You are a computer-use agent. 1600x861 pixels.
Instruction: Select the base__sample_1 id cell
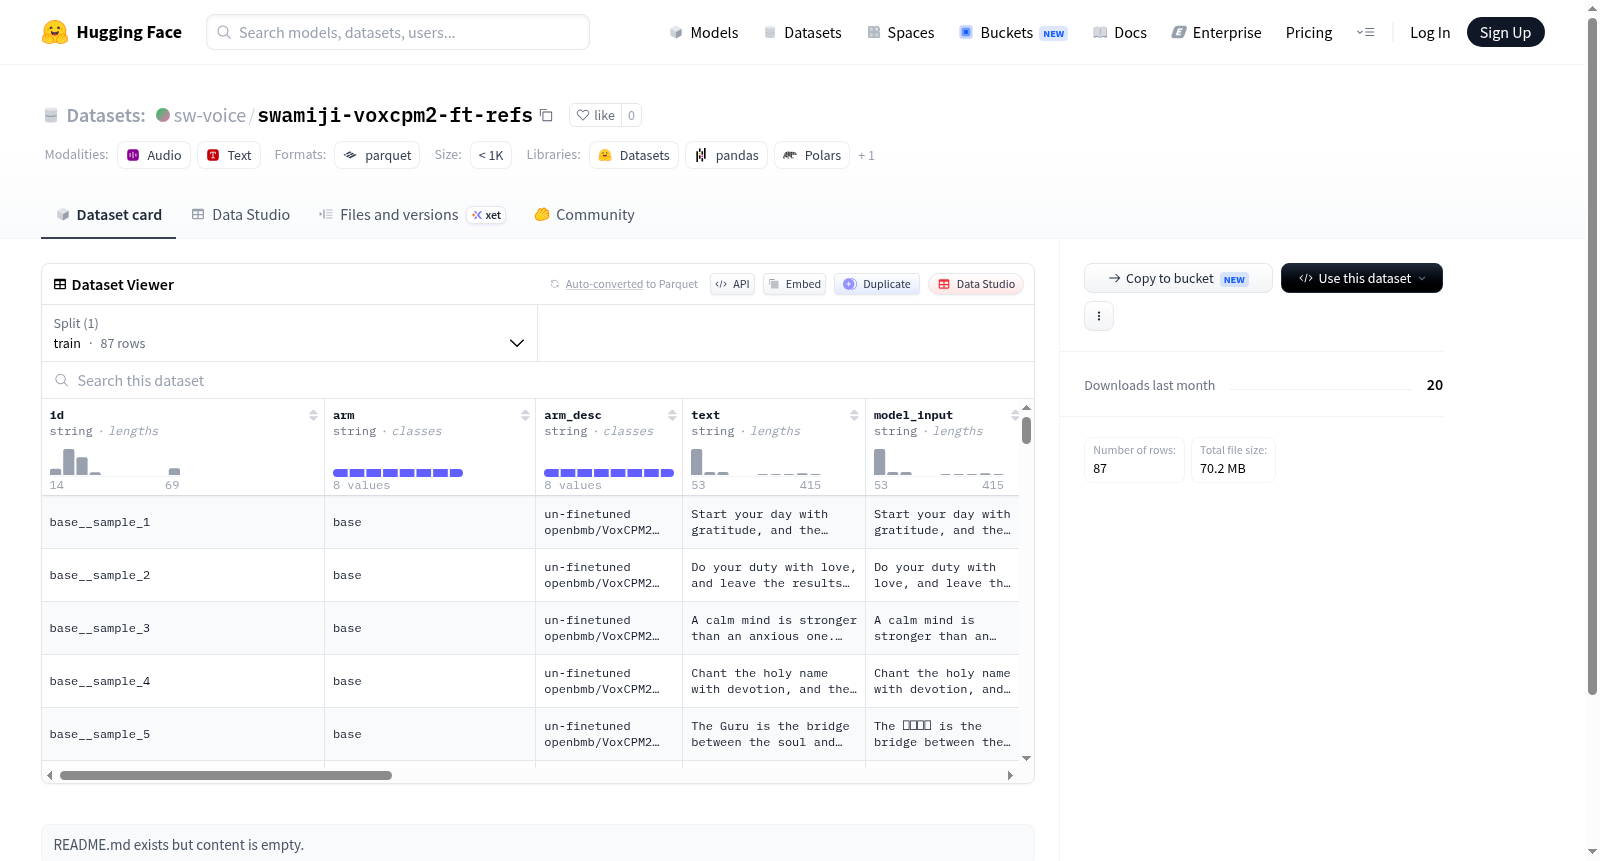point(183,522)
